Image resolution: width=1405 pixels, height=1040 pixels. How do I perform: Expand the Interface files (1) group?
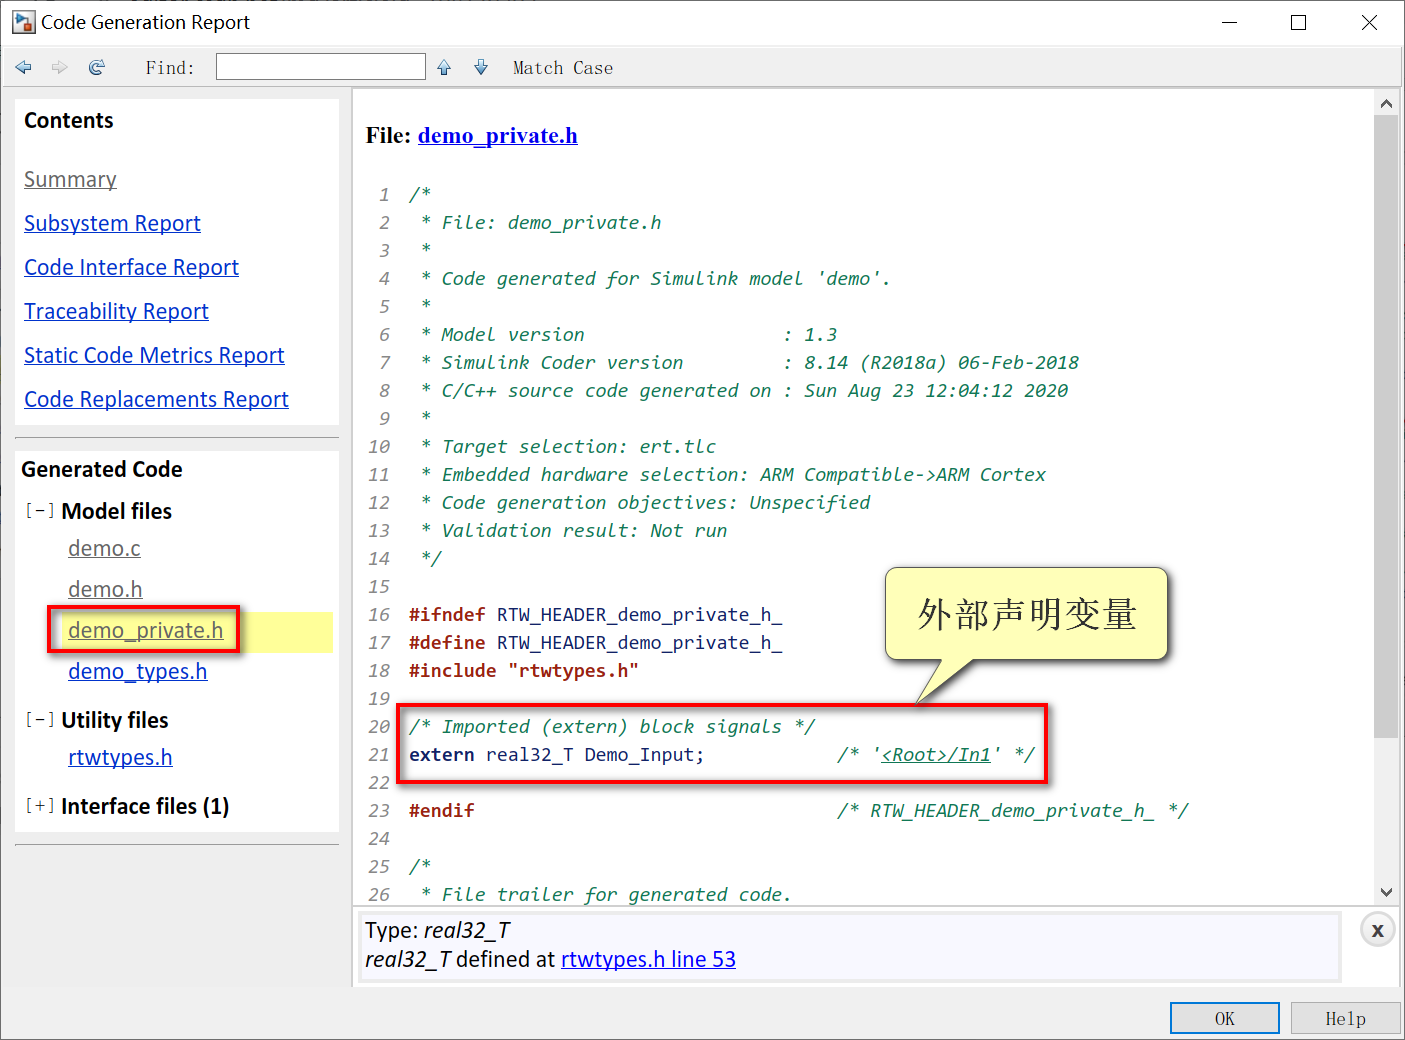point(39,806)
